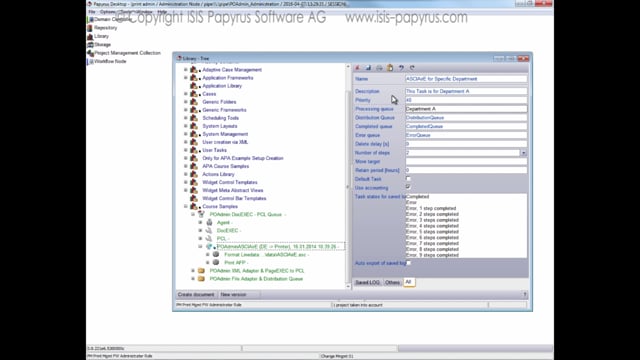Screen dimensions: 640x360
Task: Select the All tab
Action: (x=409, y=282)
